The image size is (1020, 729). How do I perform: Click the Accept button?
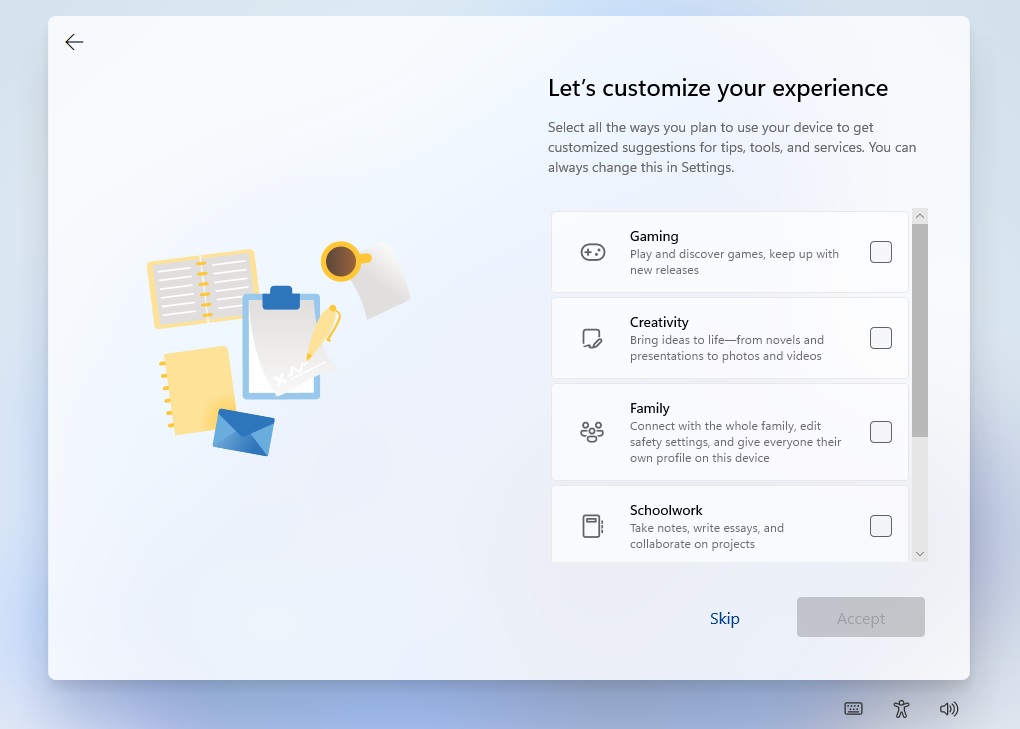(861, 617)
